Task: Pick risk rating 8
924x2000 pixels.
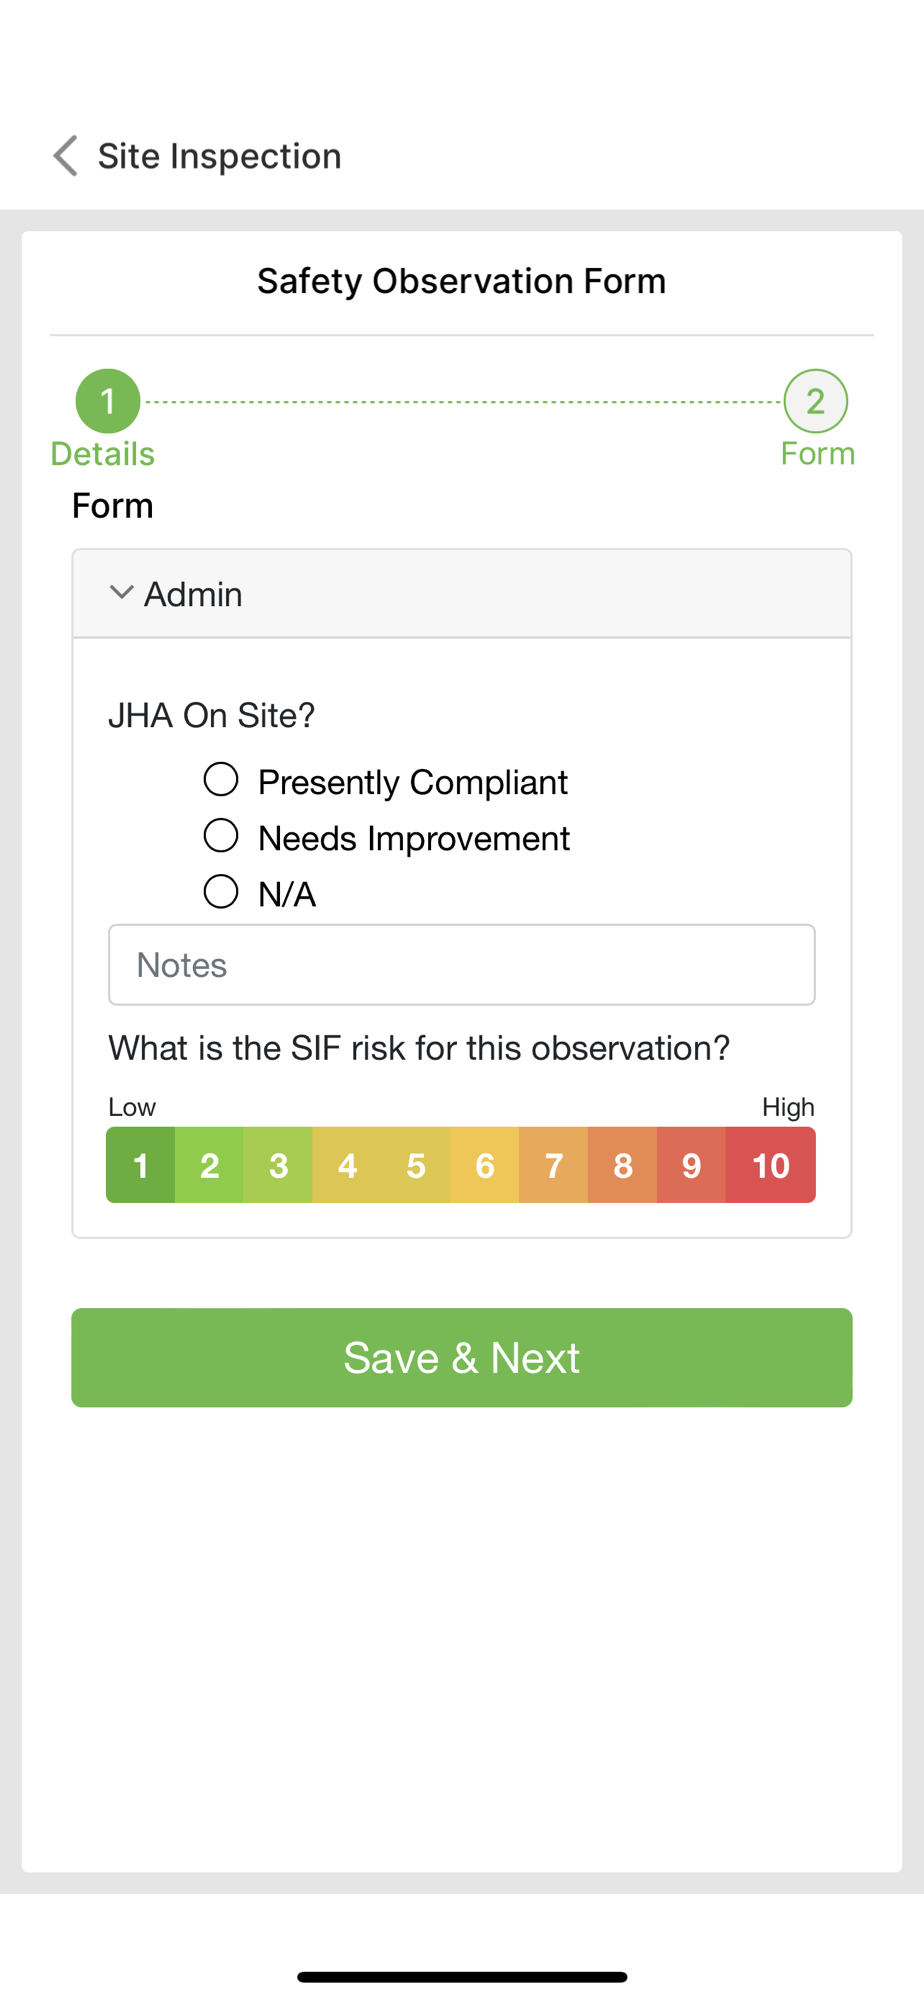Action: 622,1165
